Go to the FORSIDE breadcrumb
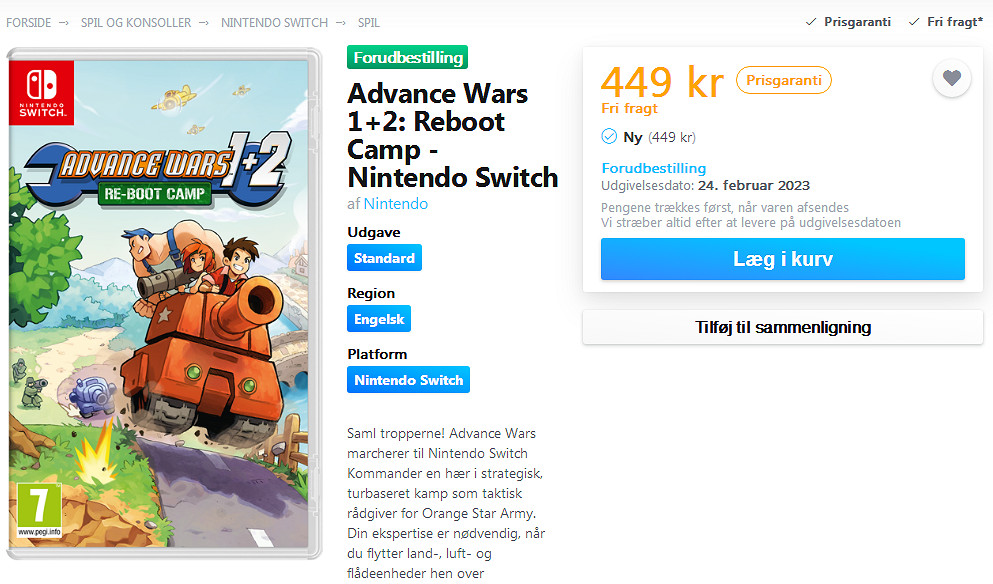This screenshot has width=993, height=584. 28,22
